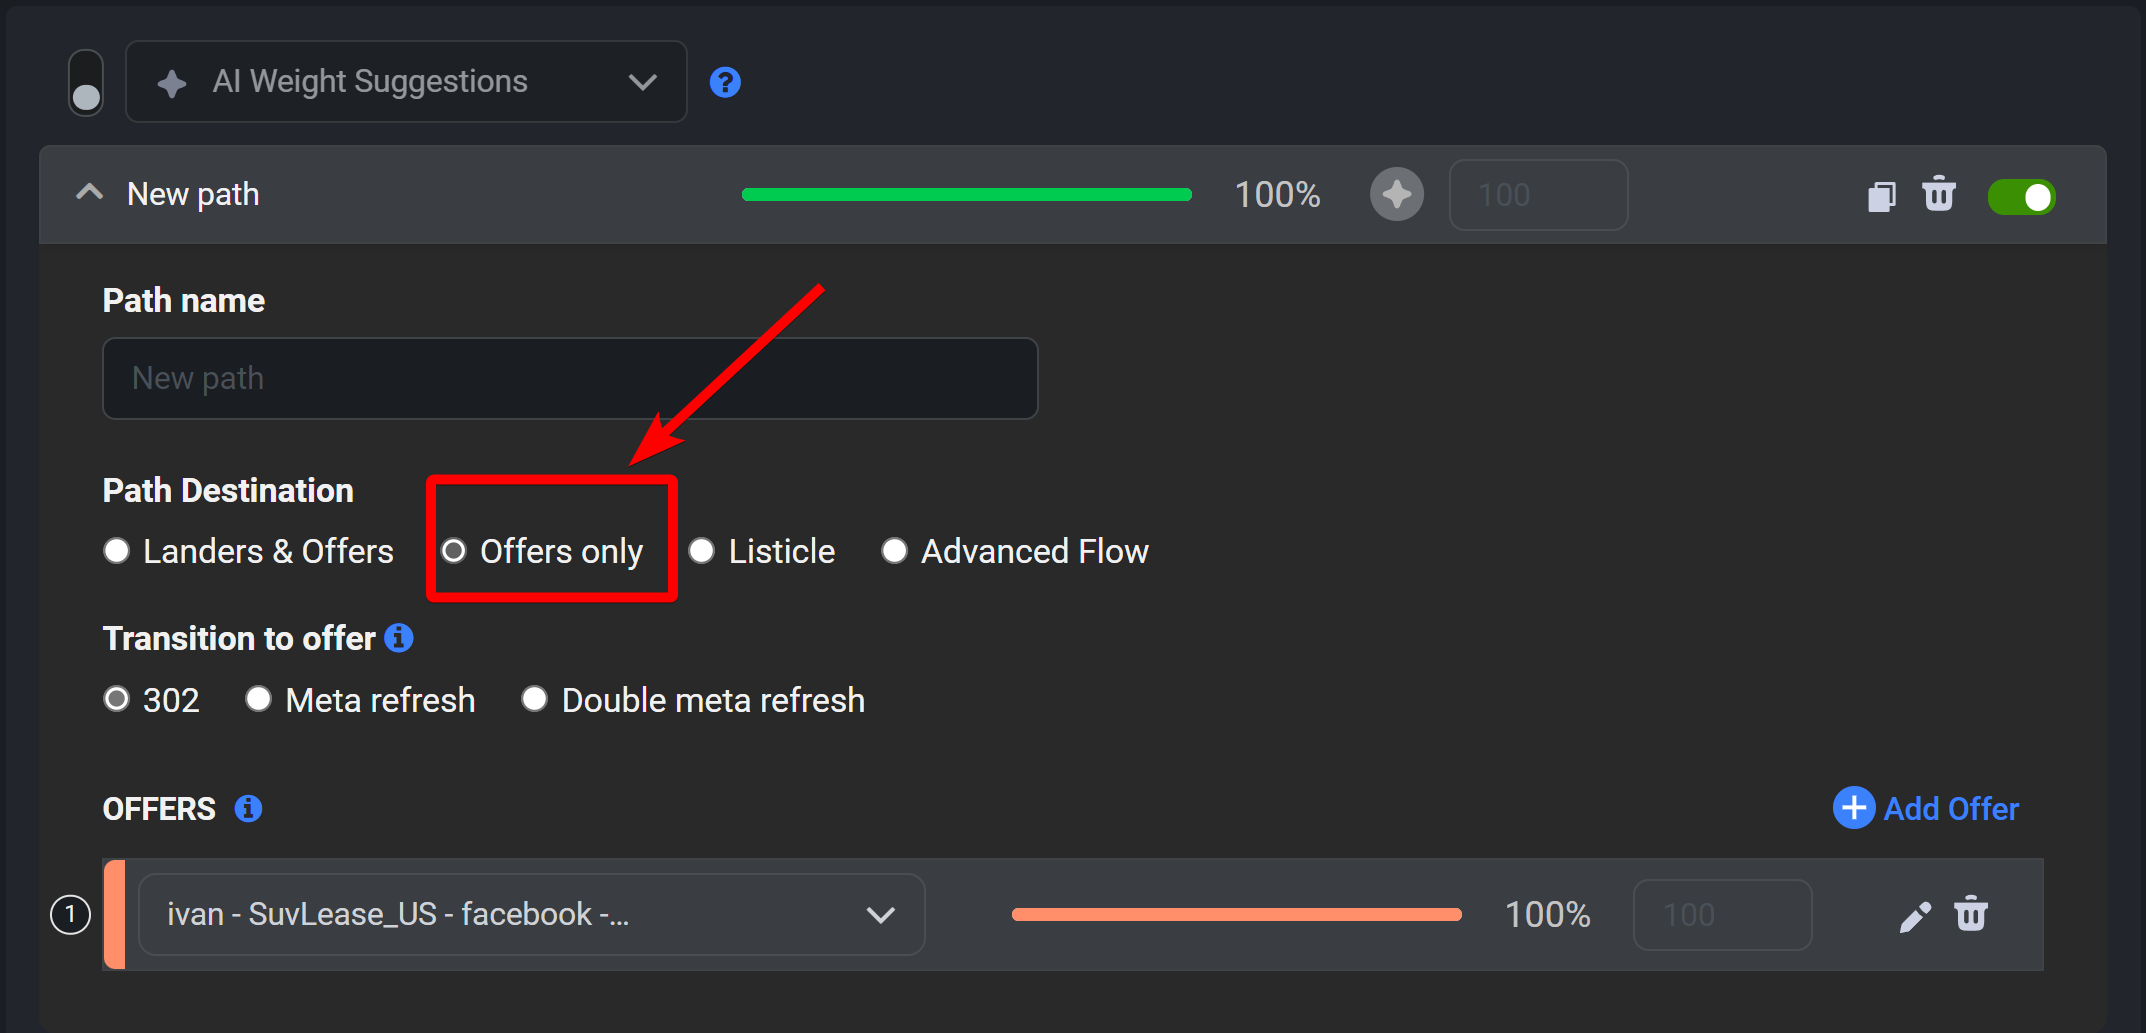Delete the New path using the trash icon

tap(1939, 194)
